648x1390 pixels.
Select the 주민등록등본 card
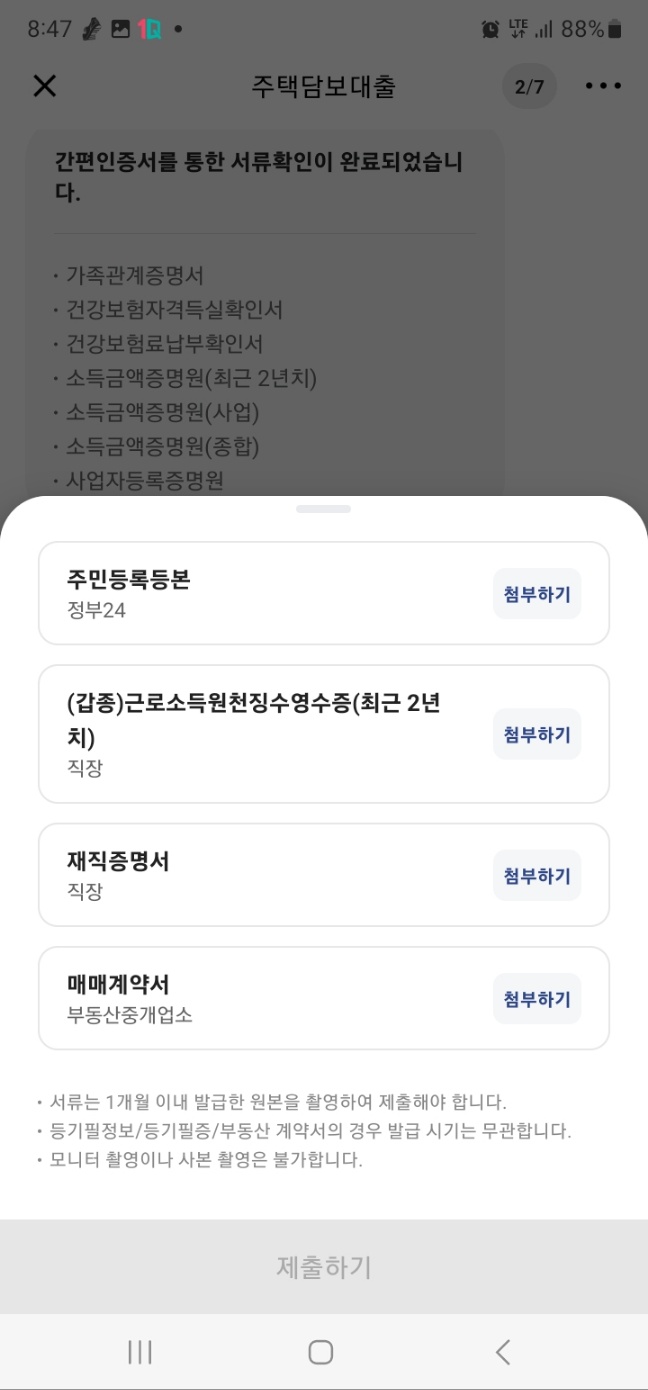tap(250, 593)
